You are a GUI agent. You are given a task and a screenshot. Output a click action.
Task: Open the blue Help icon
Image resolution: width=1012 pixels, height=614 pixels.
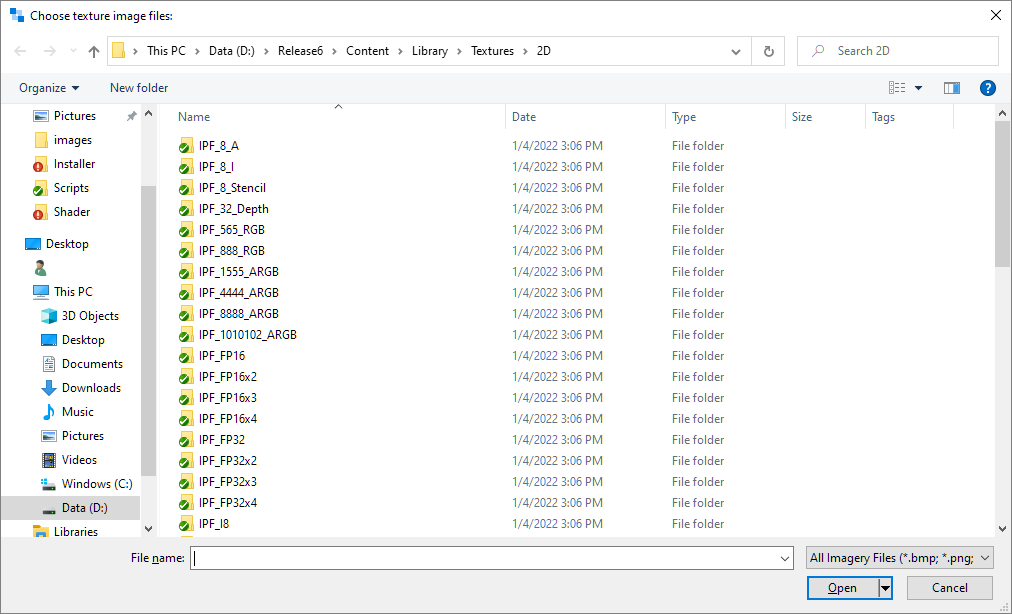click(987, 88)
